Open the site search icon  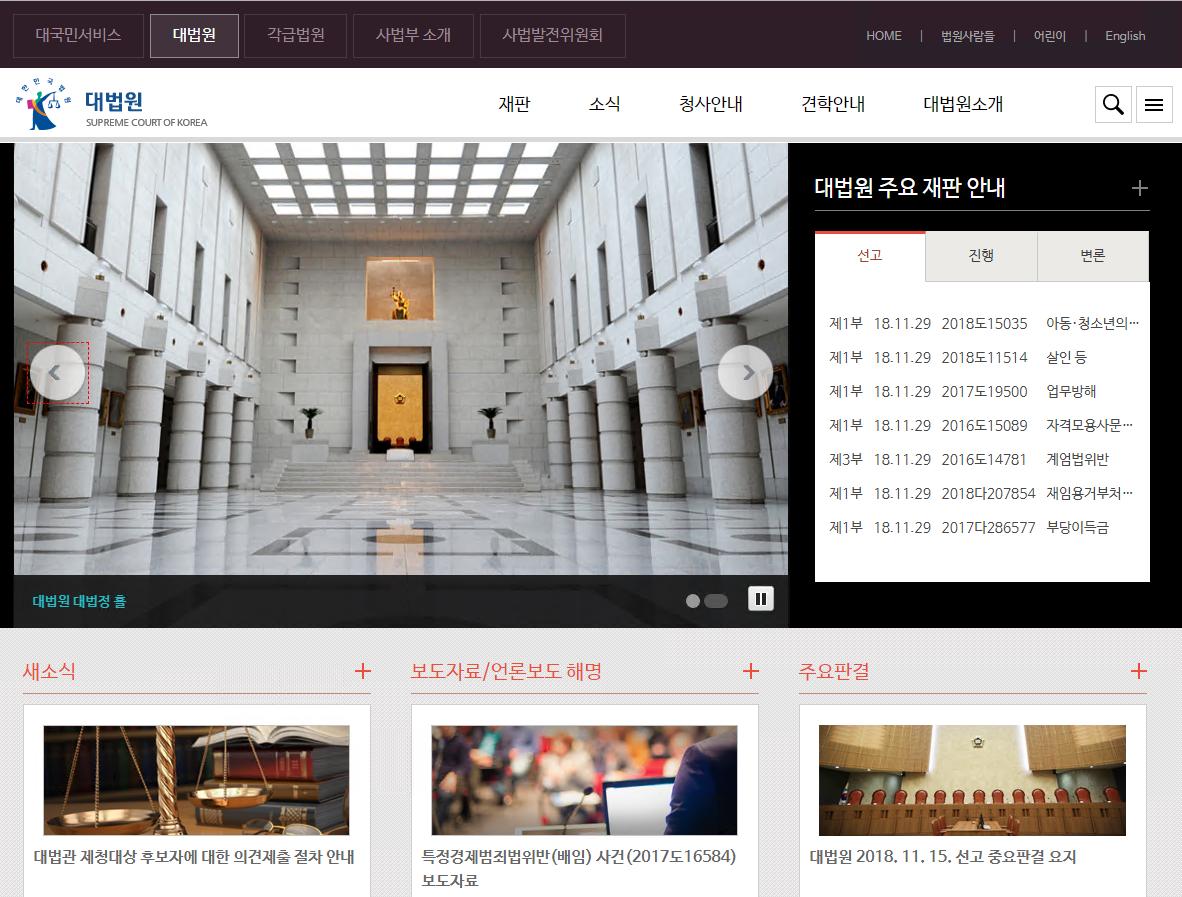1112,104
